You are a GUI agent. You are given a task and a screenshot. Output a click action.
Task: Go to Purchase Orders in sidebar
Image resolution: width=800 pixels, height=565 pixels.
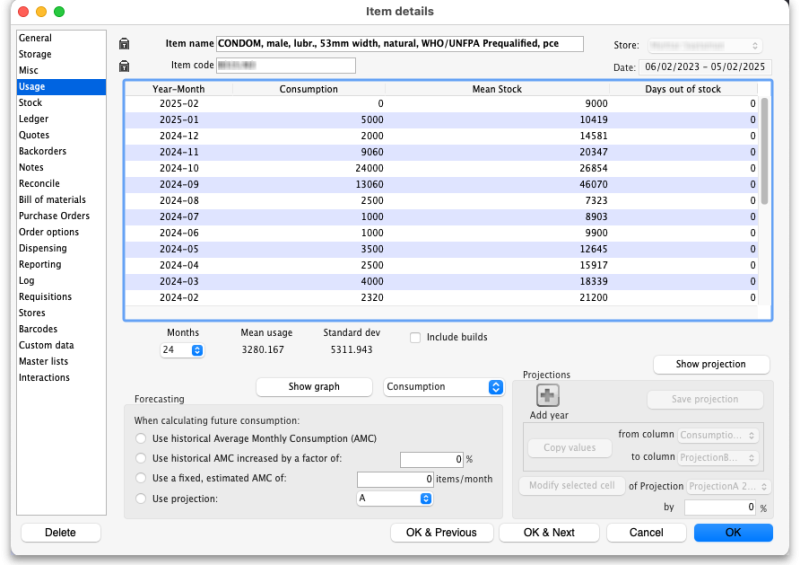[54, 216]
